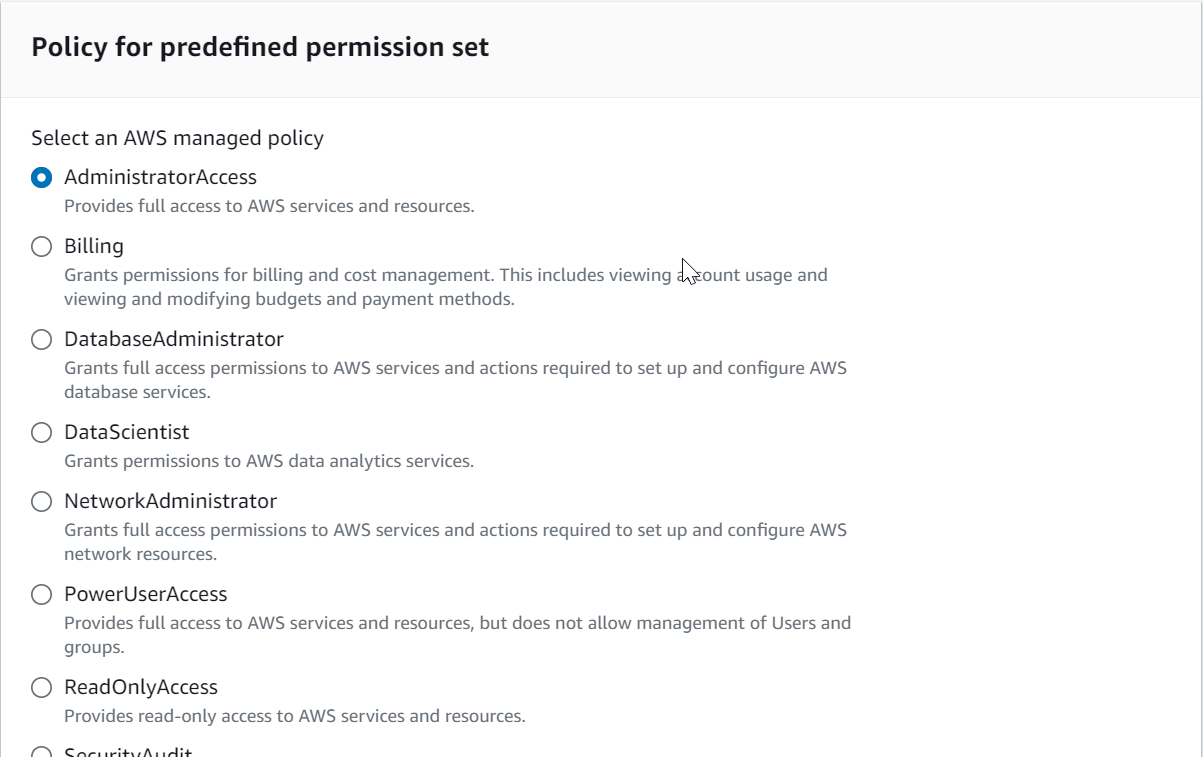Click the "Select an AWS managed policy" label
1203x757 pixels.
[x=177, y=138]
